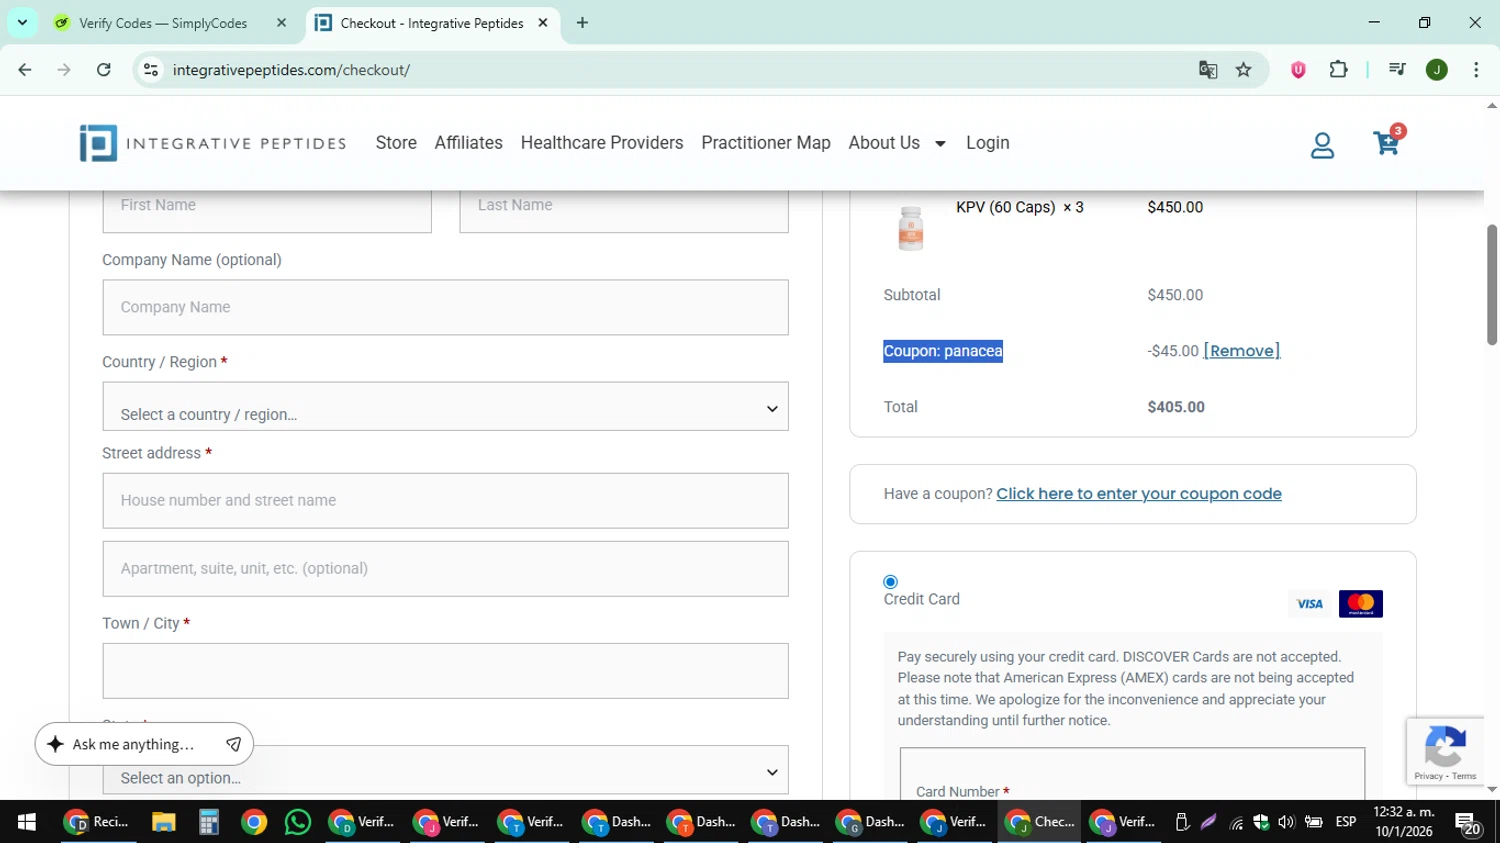Open the notifications center showing 20

1468,823
